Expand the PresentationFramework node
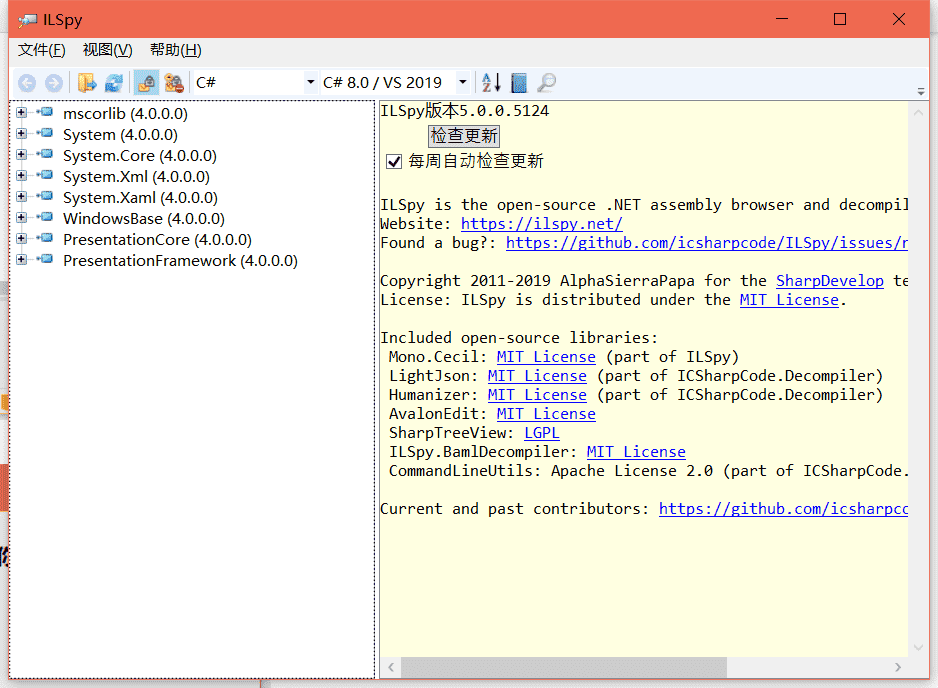The height and width of the screenshot is (688, 938). 22,259
